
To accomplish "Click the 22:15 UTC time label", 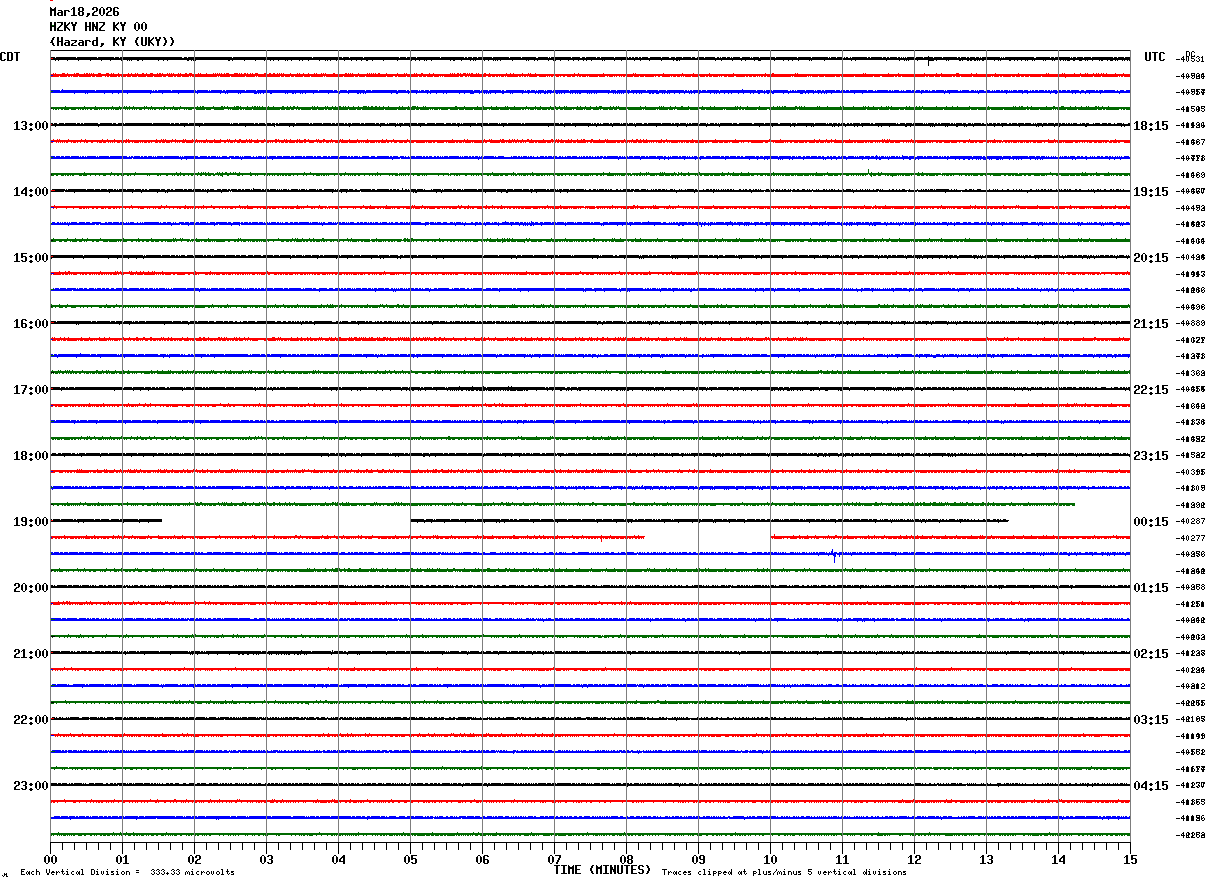I will coord(1151,390).
